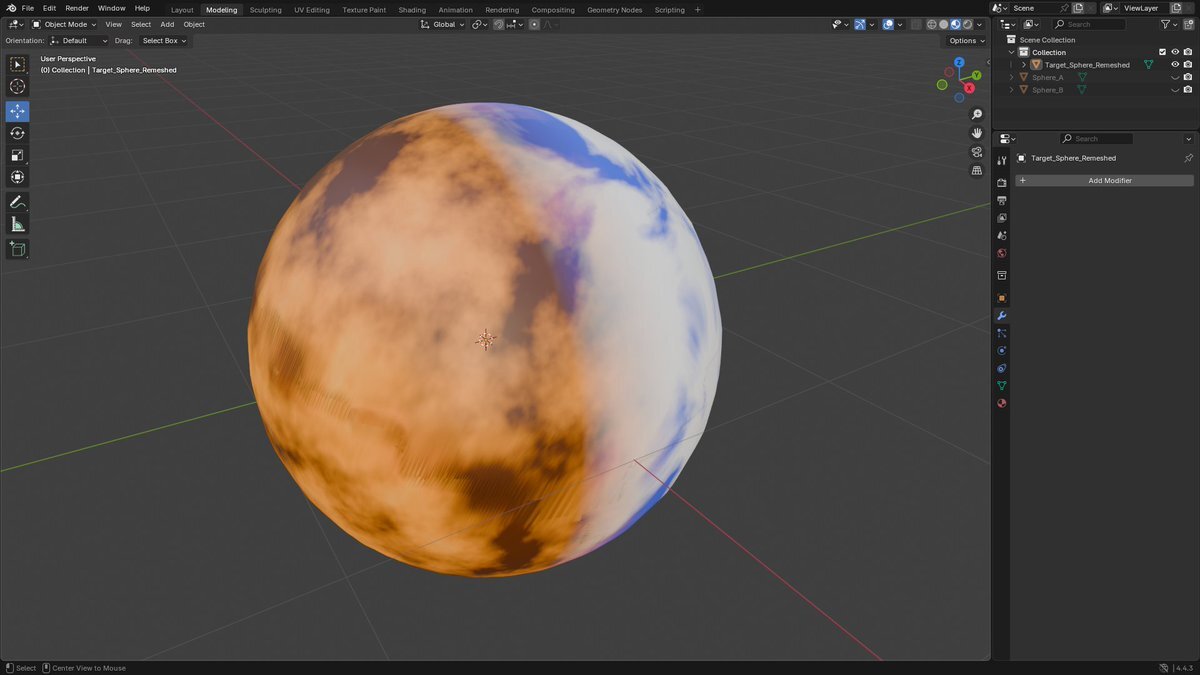Open the World properties tab
This screenshot has height=675, width=1200.
click(1002, 253)
